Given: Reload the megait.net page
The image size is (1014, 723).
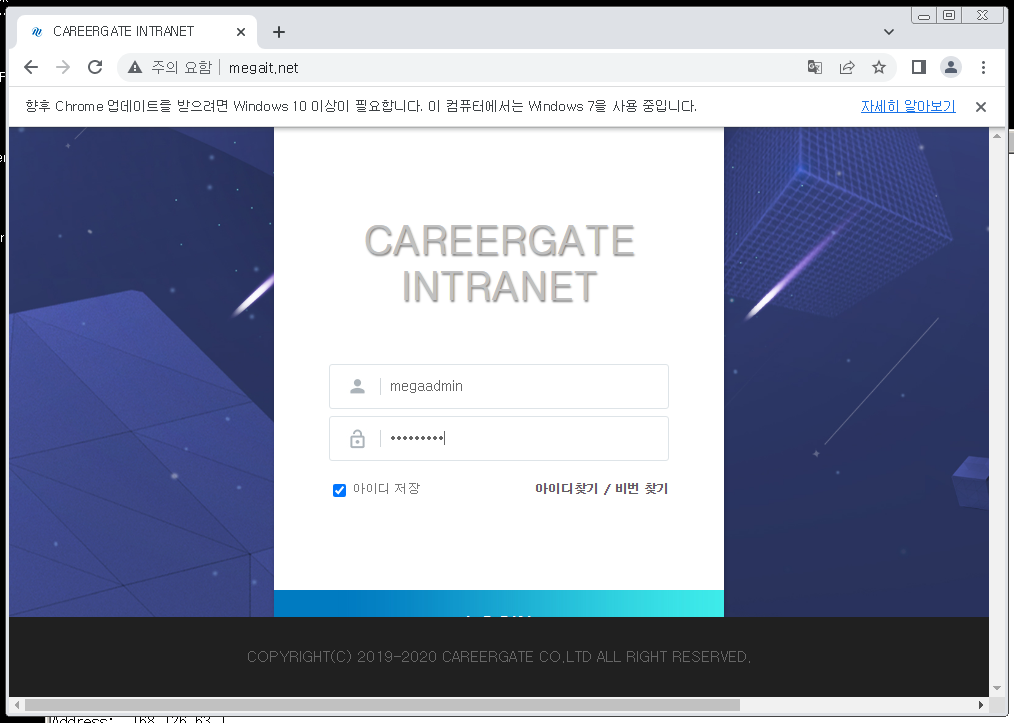Looking at the screenshot, I should coord(95,67).
